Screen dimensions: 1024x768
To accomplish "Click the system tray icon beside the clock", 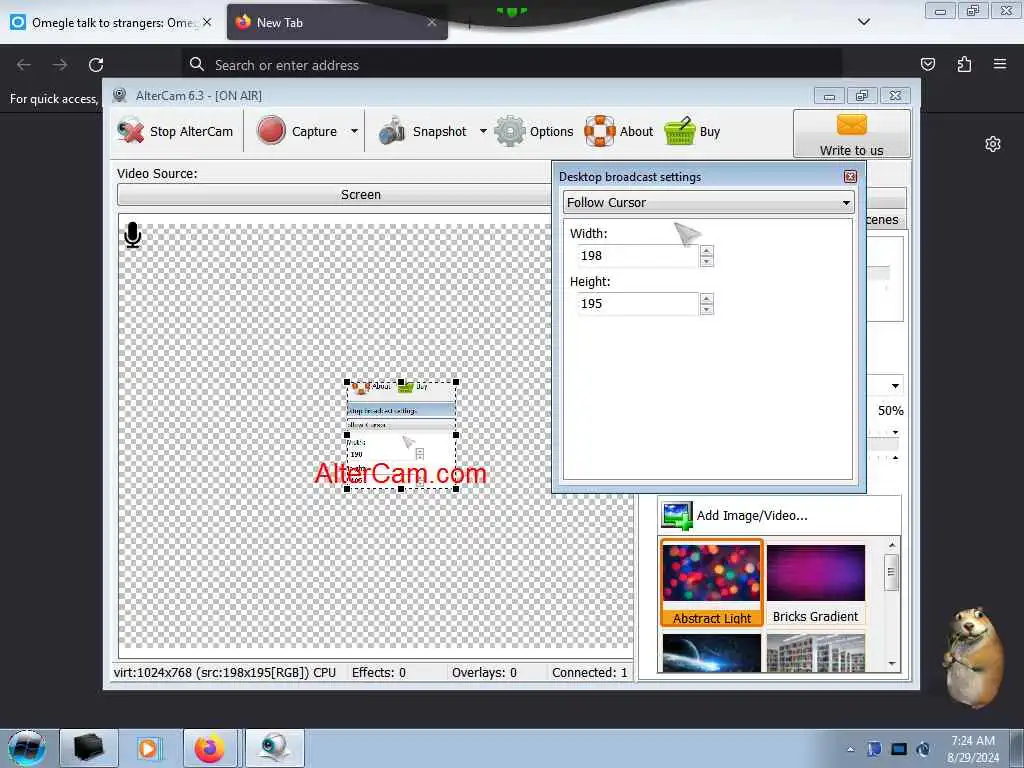I will 923,749.
